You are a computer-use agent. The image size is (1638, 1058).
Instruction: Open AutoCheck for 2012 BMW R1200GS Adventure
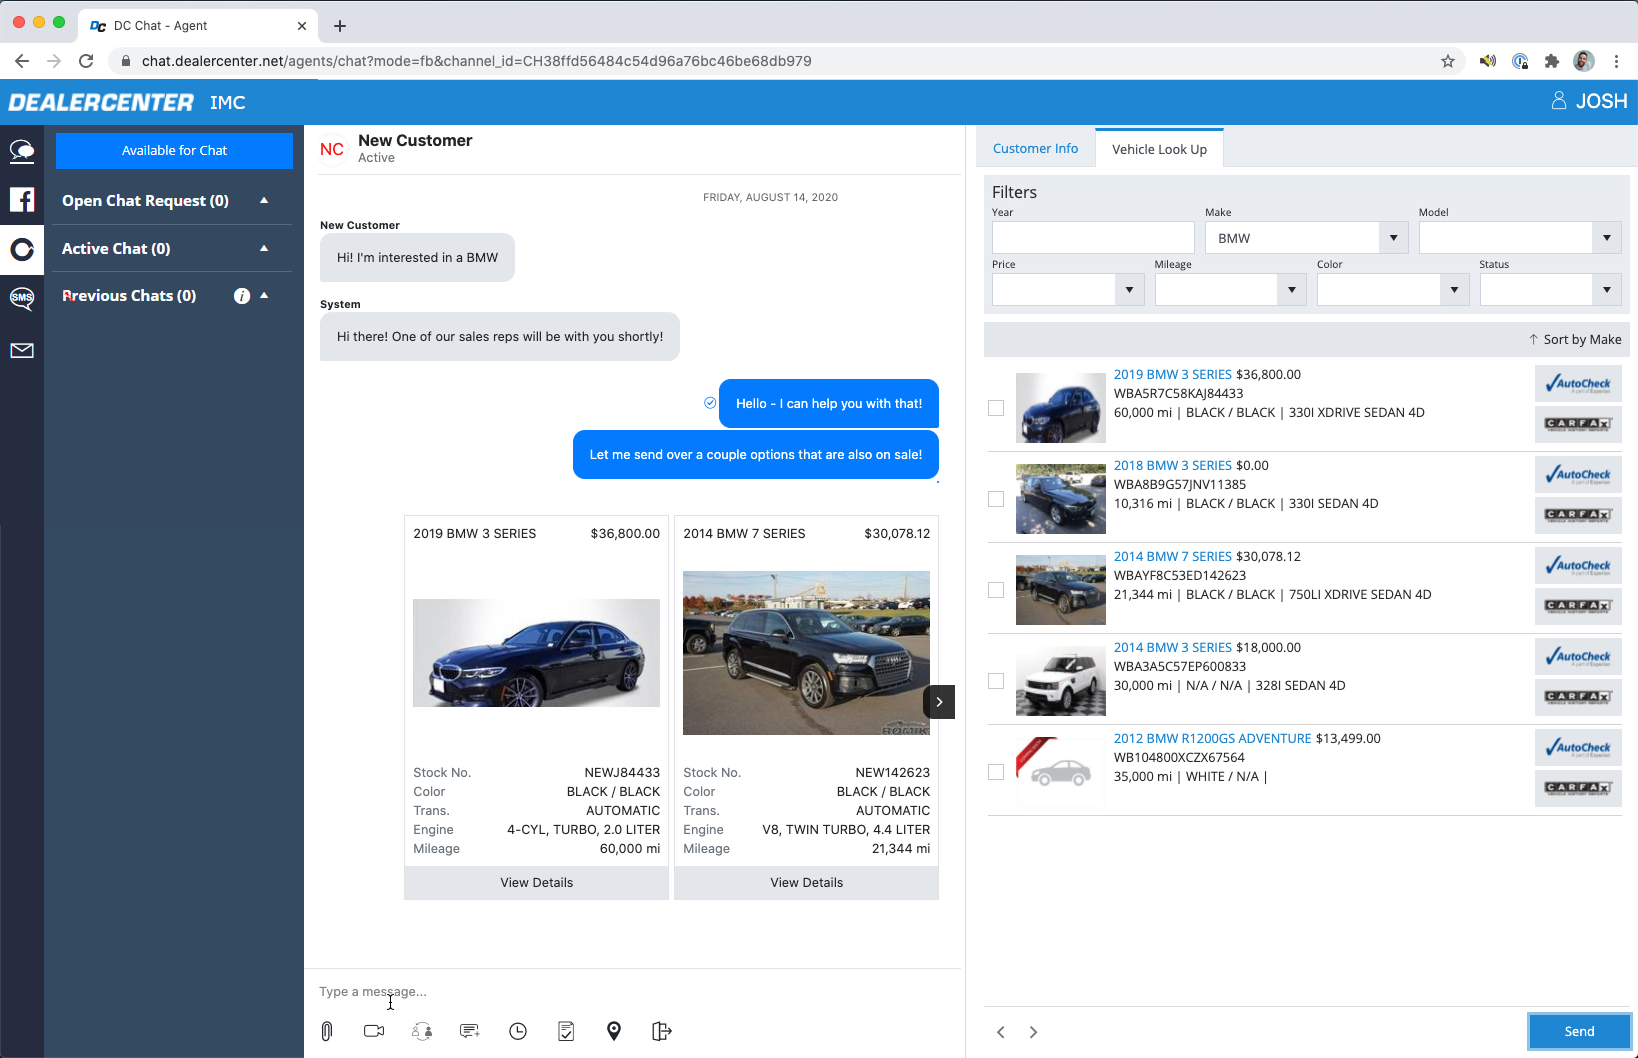click(1578, 748)
